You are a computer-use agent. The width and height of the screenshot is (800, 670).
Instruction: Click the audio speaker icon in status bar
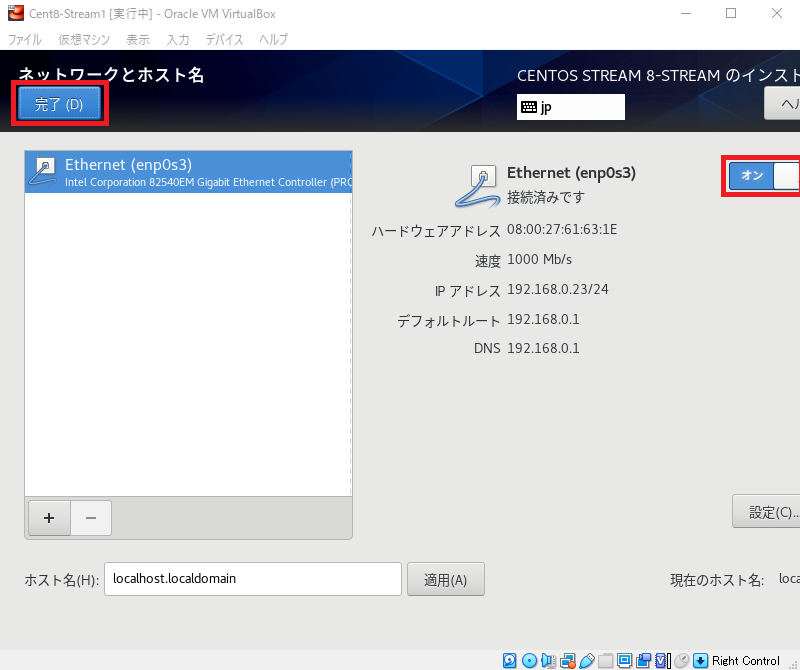(548, 660)
